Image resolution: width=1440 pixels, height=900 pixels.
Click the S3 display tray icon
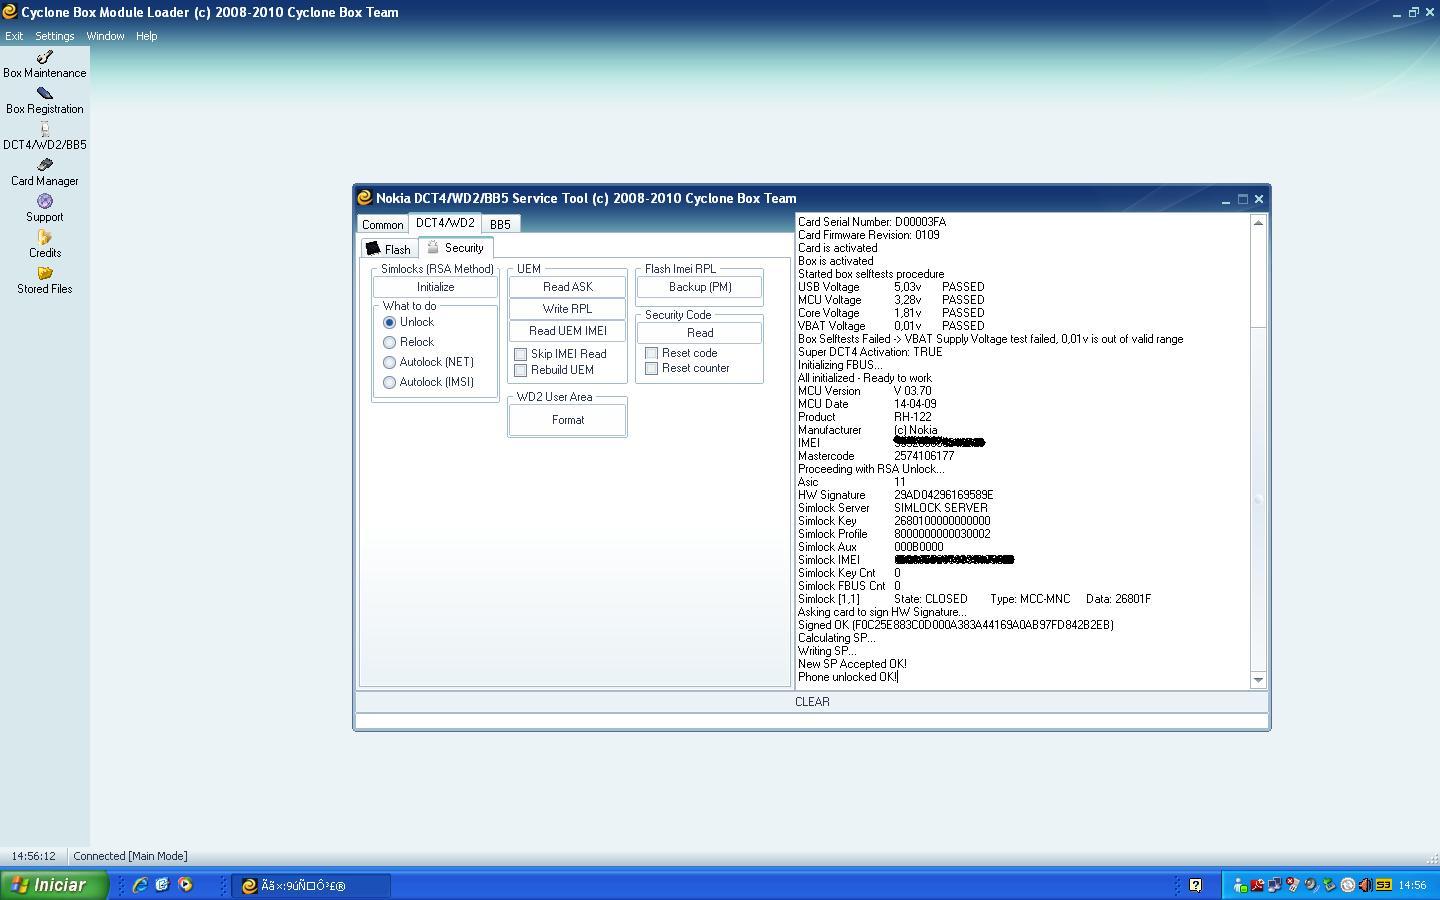[x=1384, y=885]
